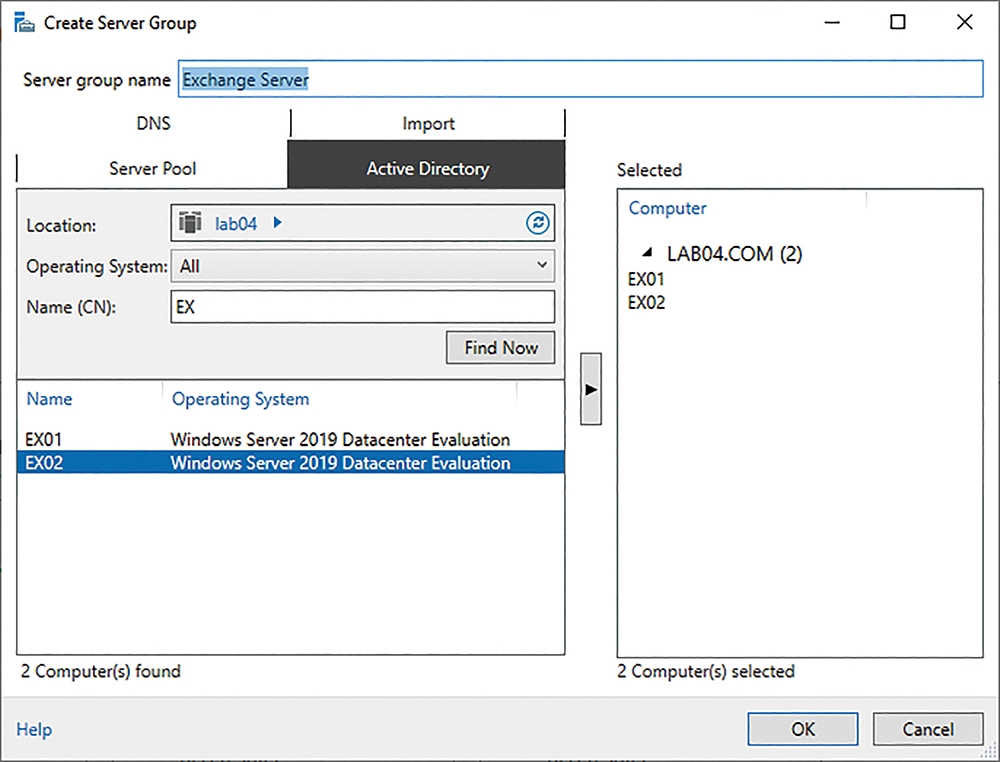
Task: Click the Name (CN) input field
Action: tap(362, 307)
